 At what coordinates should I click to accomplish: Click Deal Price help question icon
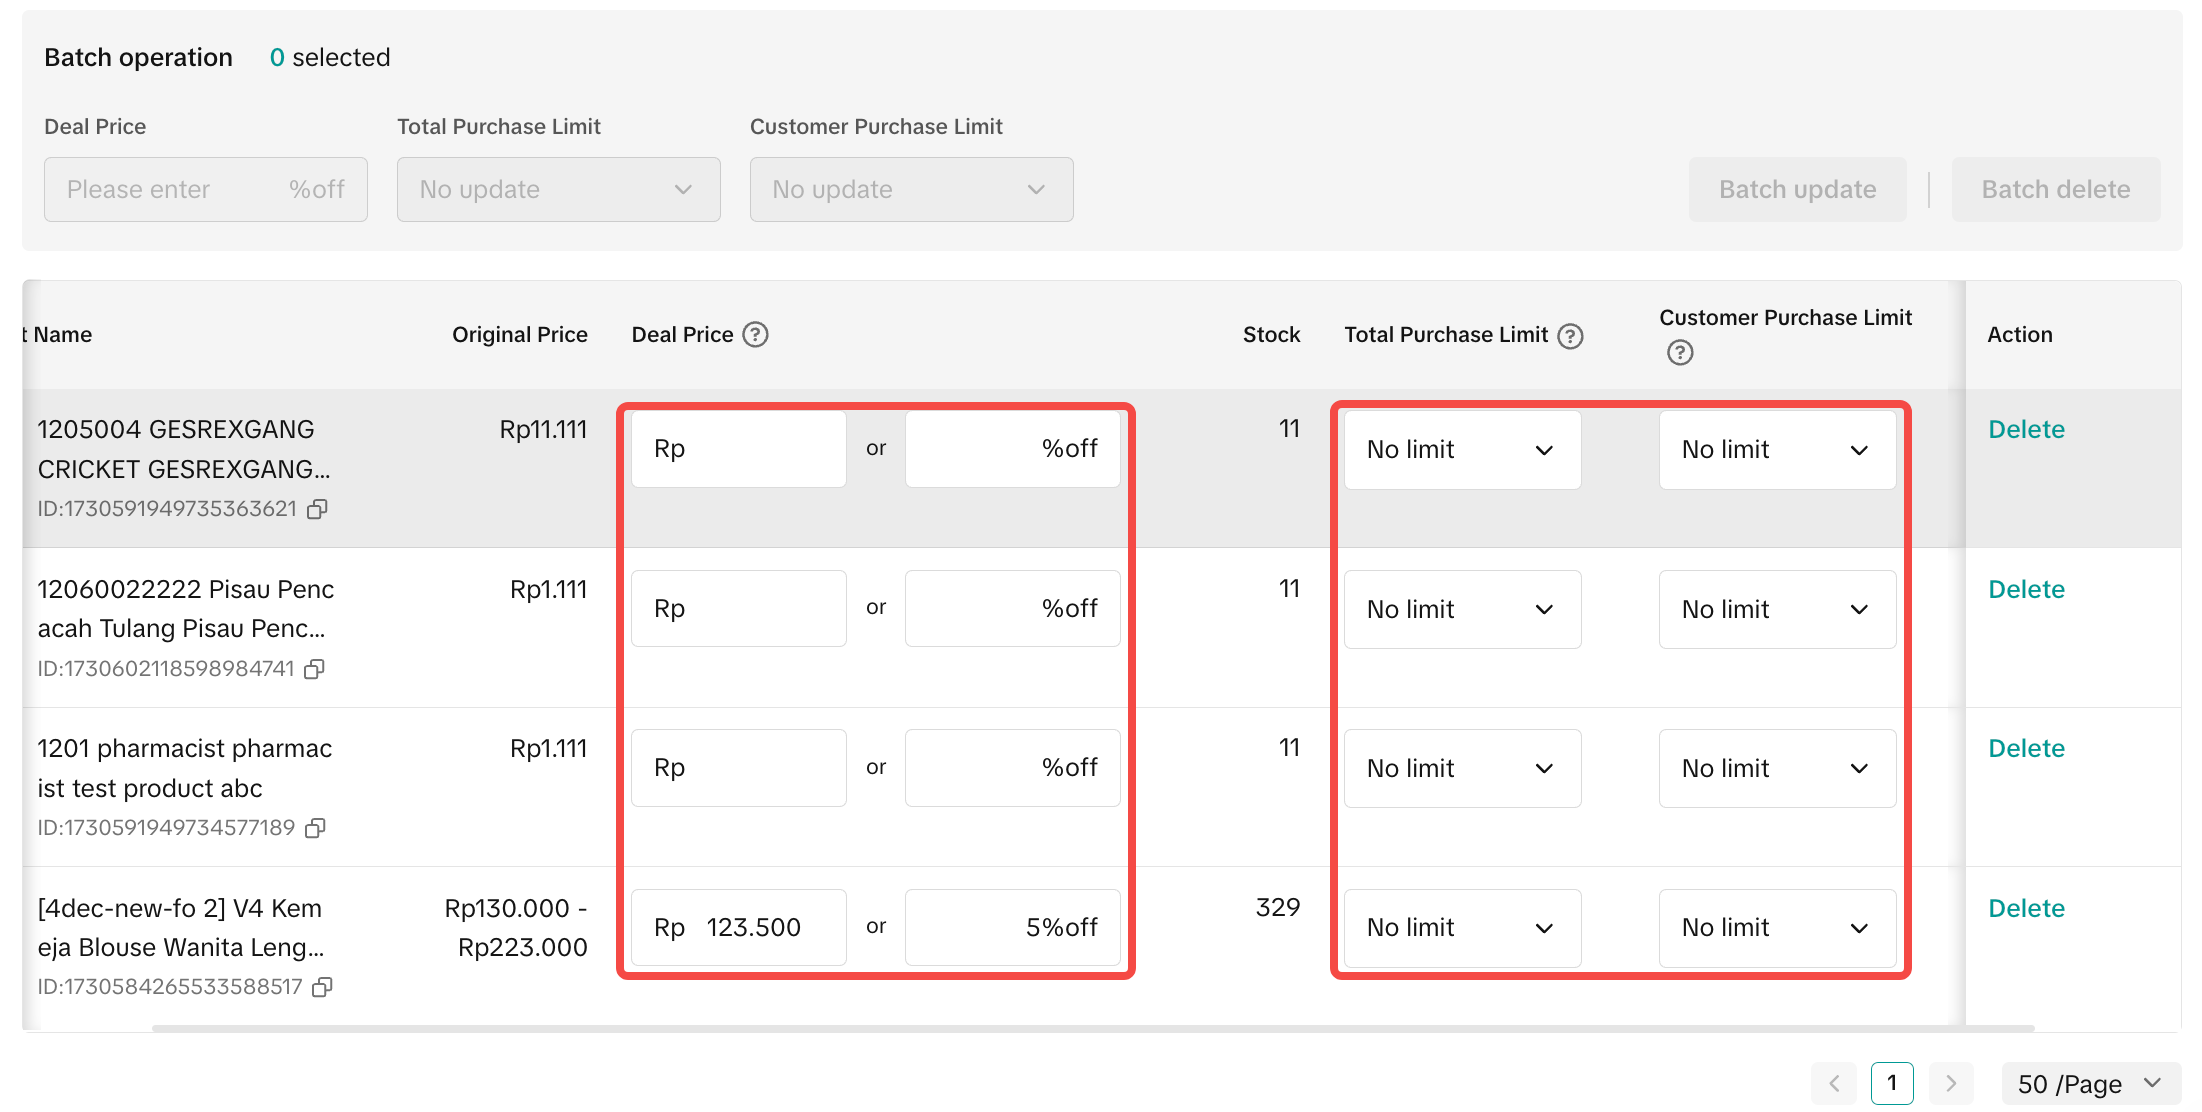pos(756,335)
